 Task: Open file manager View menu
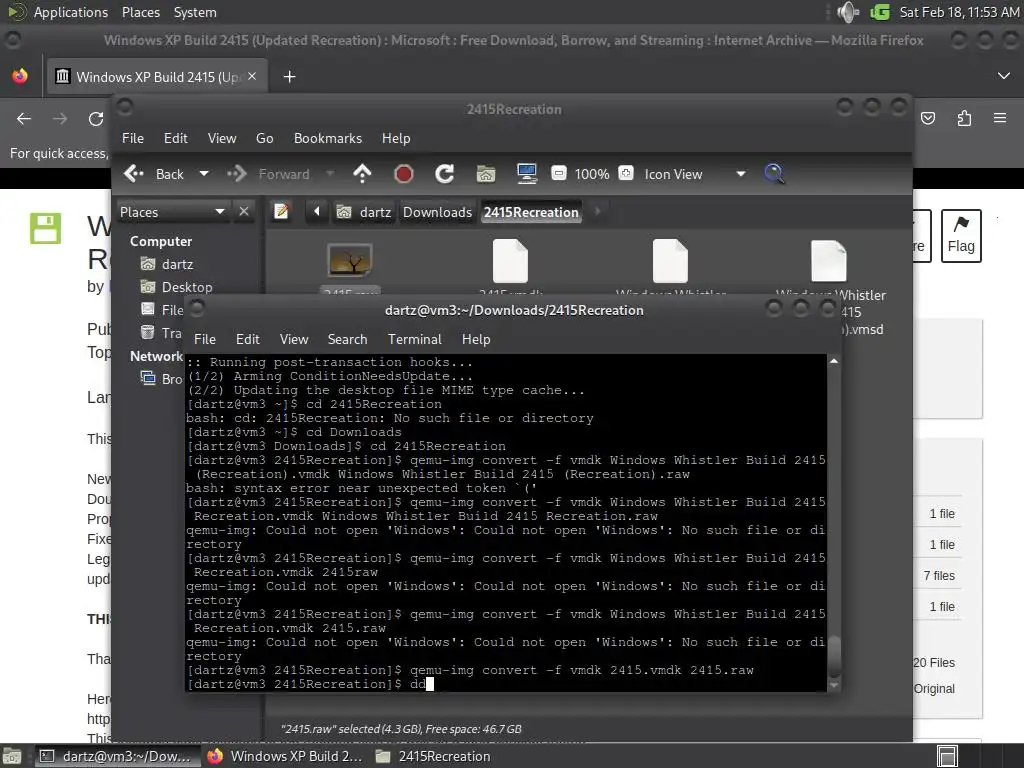click(222, 138)
